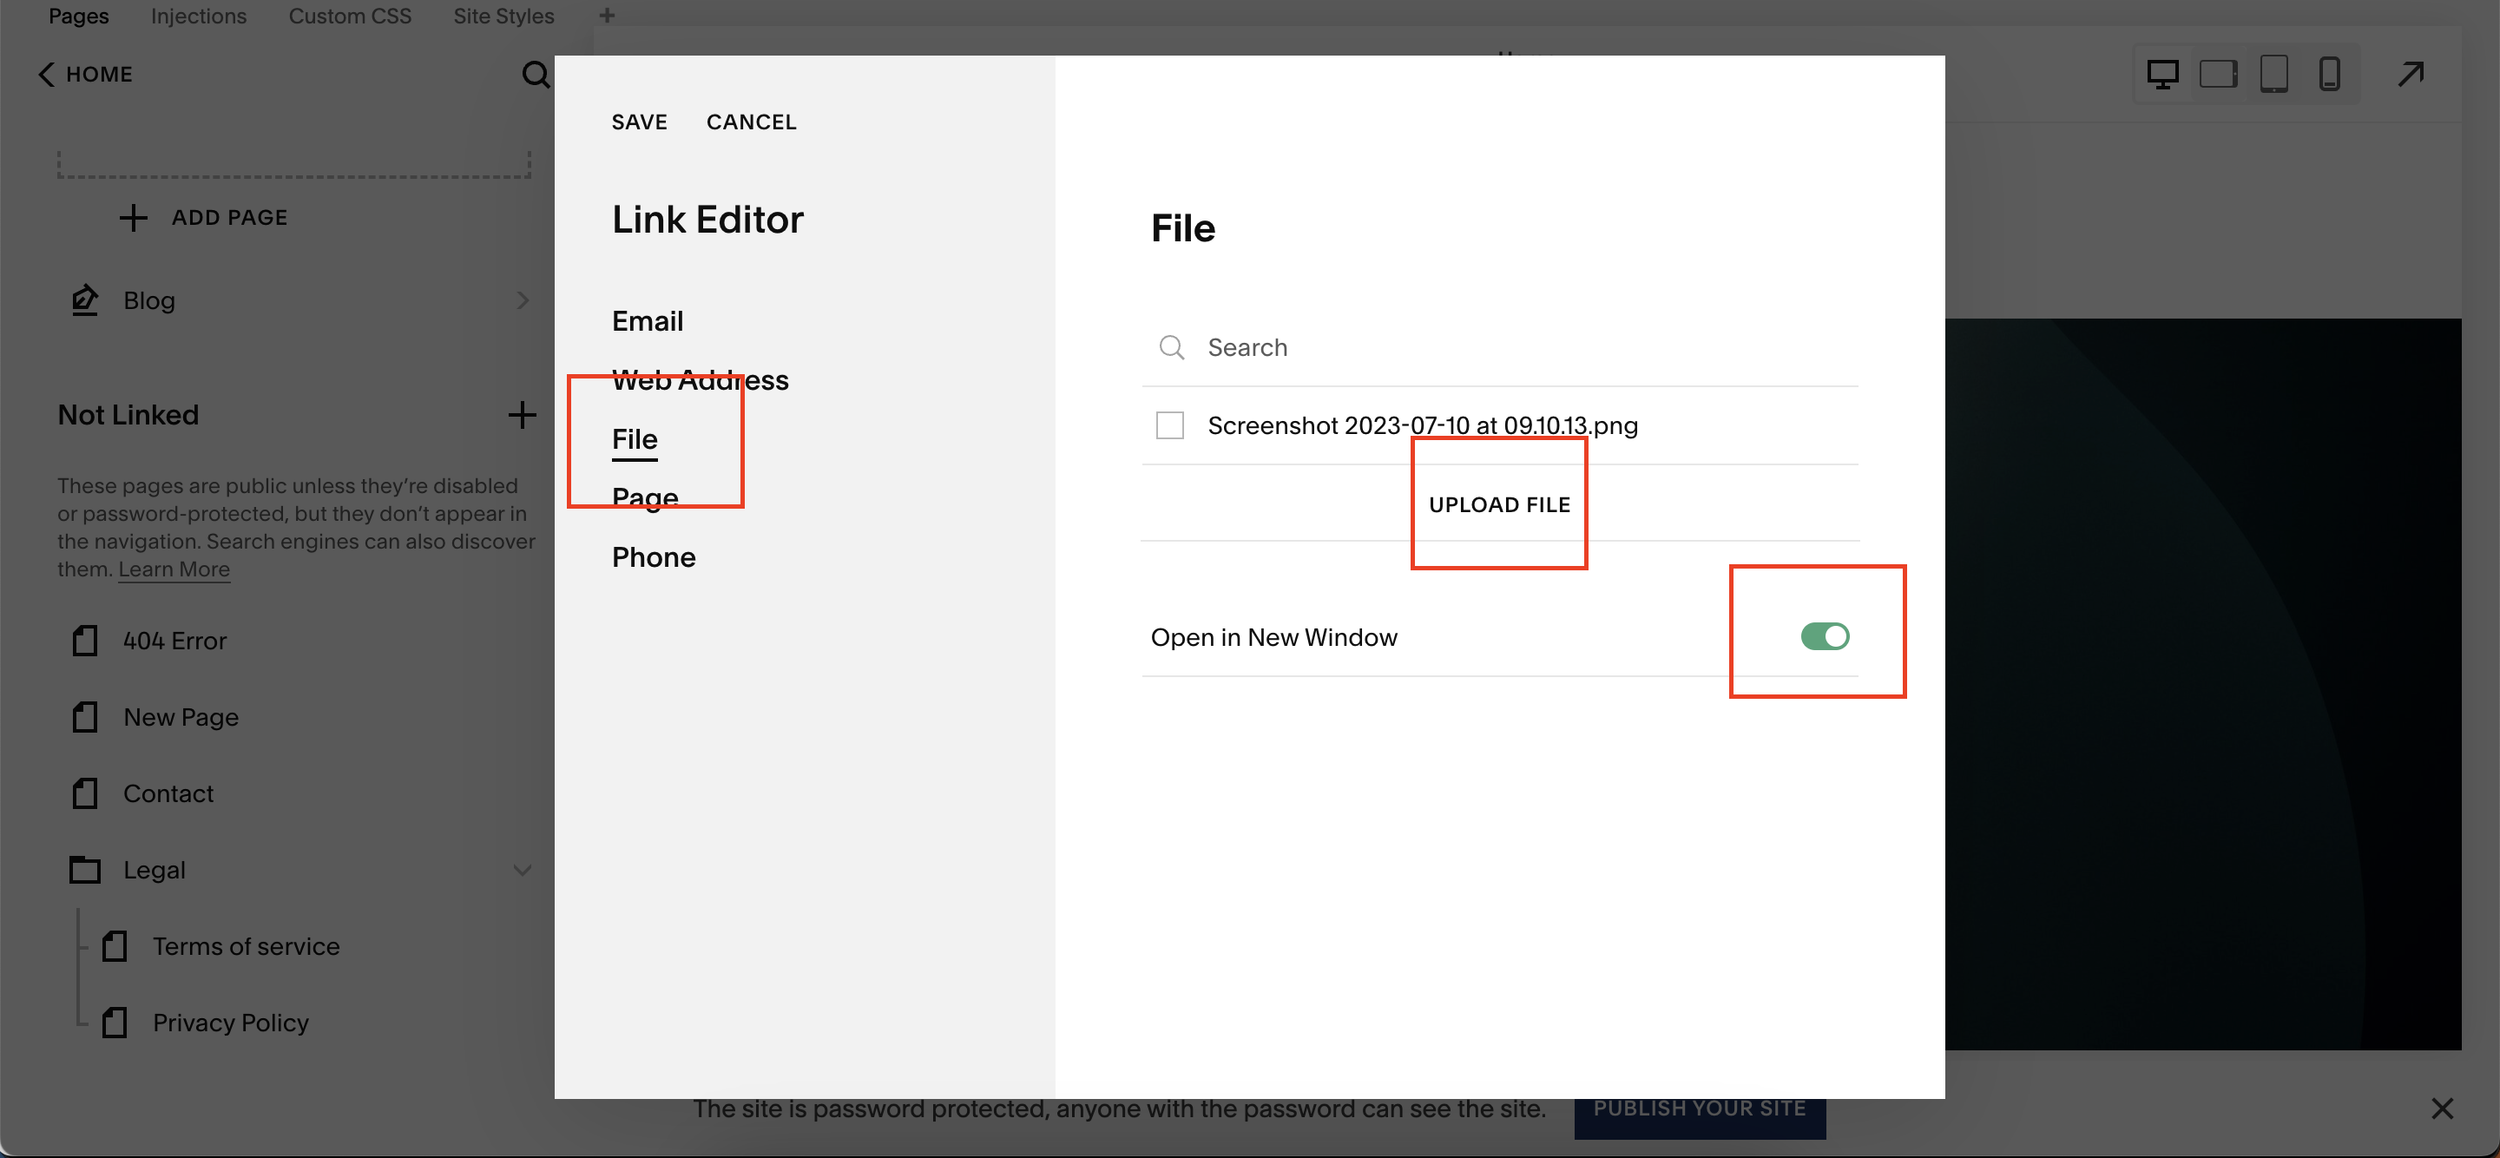Follow the Learn More link
Image resolution: width=2500 pixels, height=1158 pixels.
point(174,569)
